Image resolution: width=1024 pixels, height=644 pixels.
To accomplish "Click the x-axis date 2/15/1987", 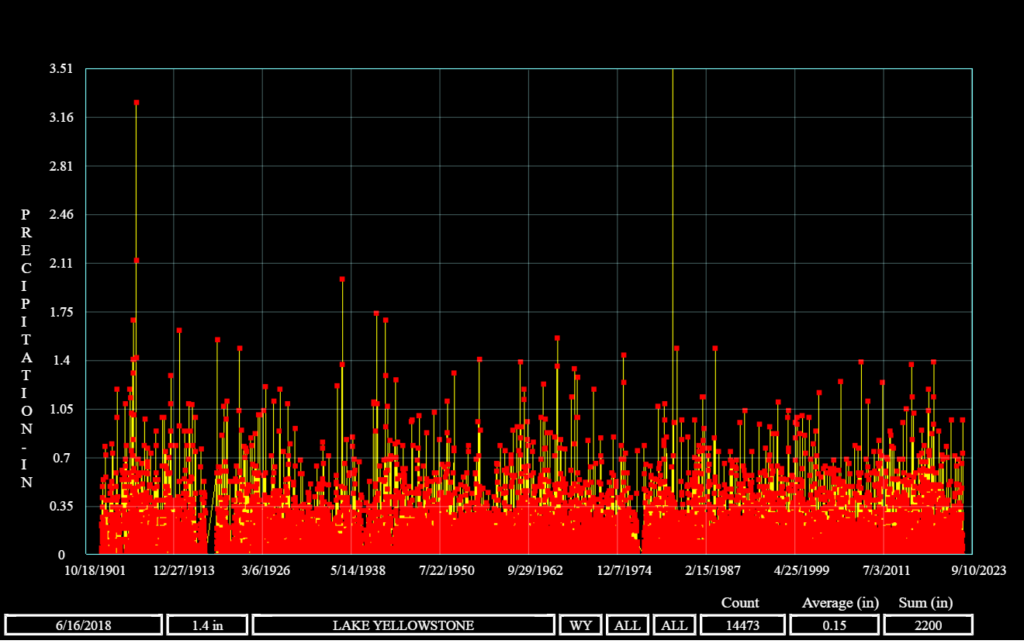I will pyautogui.click(x=712, y=570).
